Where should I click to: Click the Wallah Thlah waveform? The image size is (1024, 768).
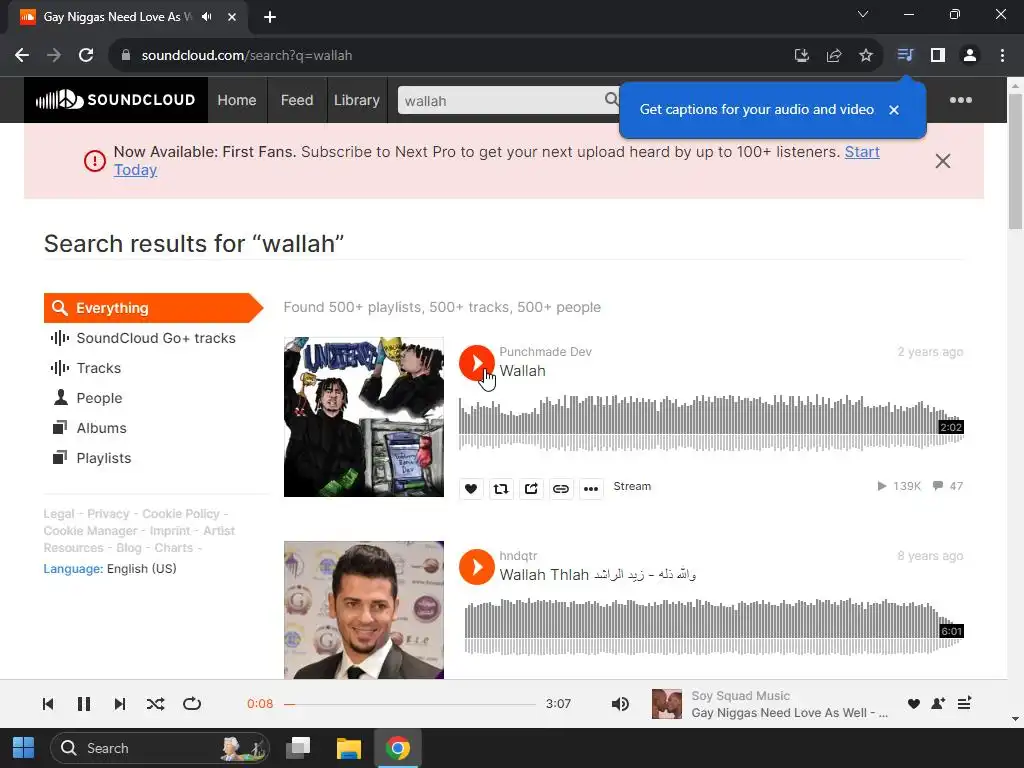[714, 626]
